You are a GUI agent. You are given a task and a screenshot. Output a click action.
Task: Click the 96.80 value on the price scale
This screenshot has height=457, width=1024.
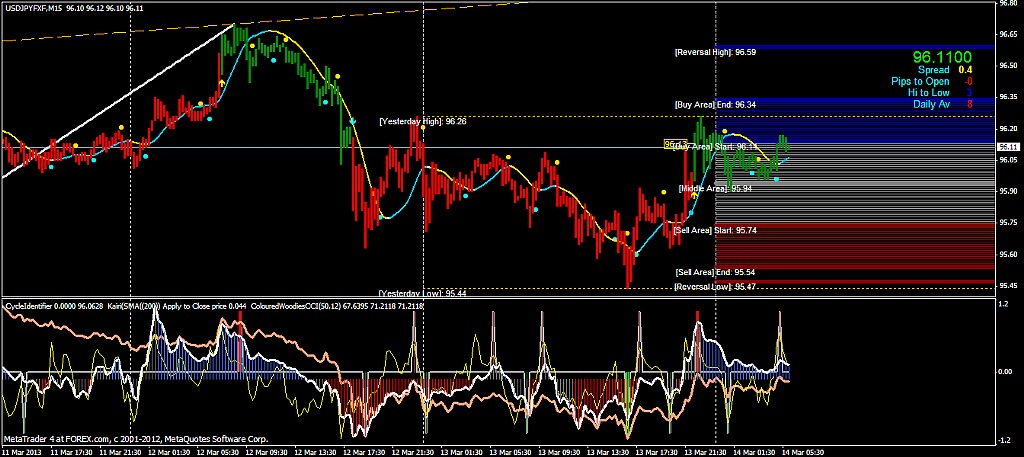tap(1008, 3)
